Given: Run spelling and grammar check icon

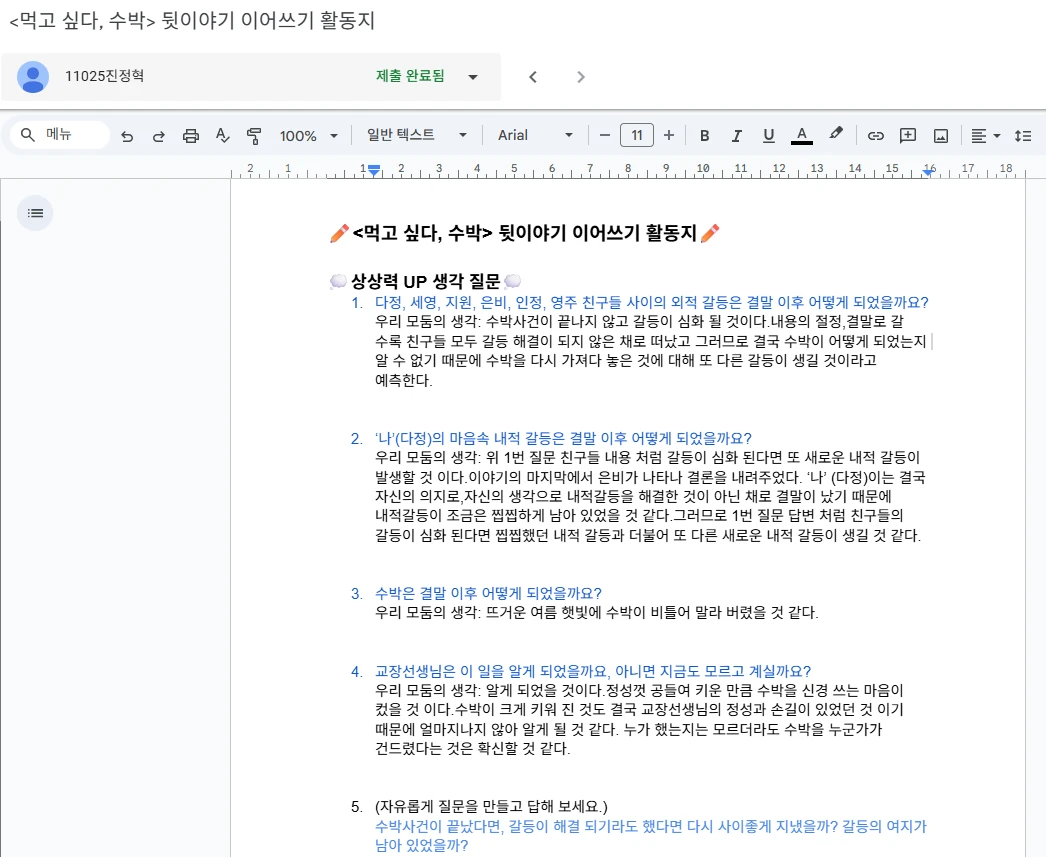Looking at the screenshot, I should tap(223, 135).
